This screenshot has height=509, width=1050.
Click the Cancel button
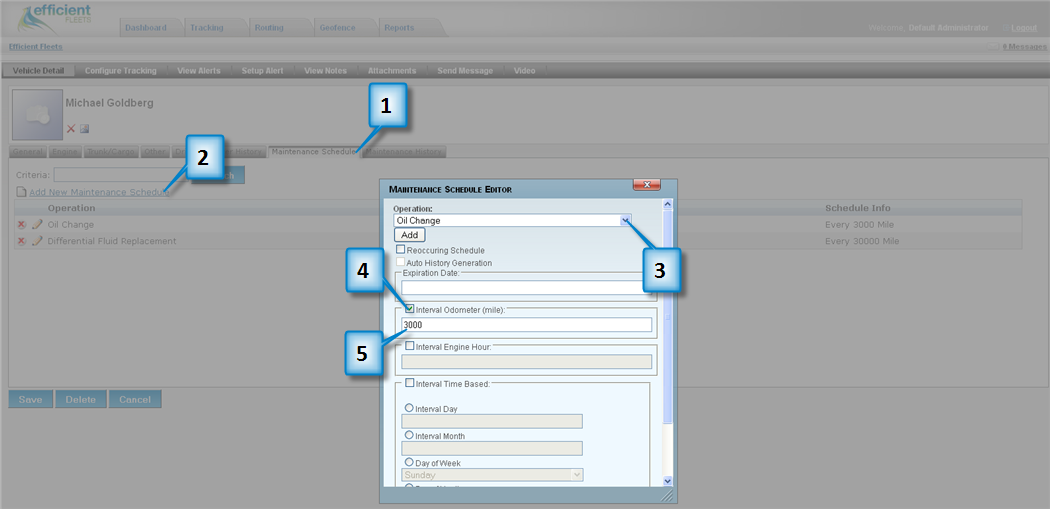pyautogui.click(x=135, y=399)
